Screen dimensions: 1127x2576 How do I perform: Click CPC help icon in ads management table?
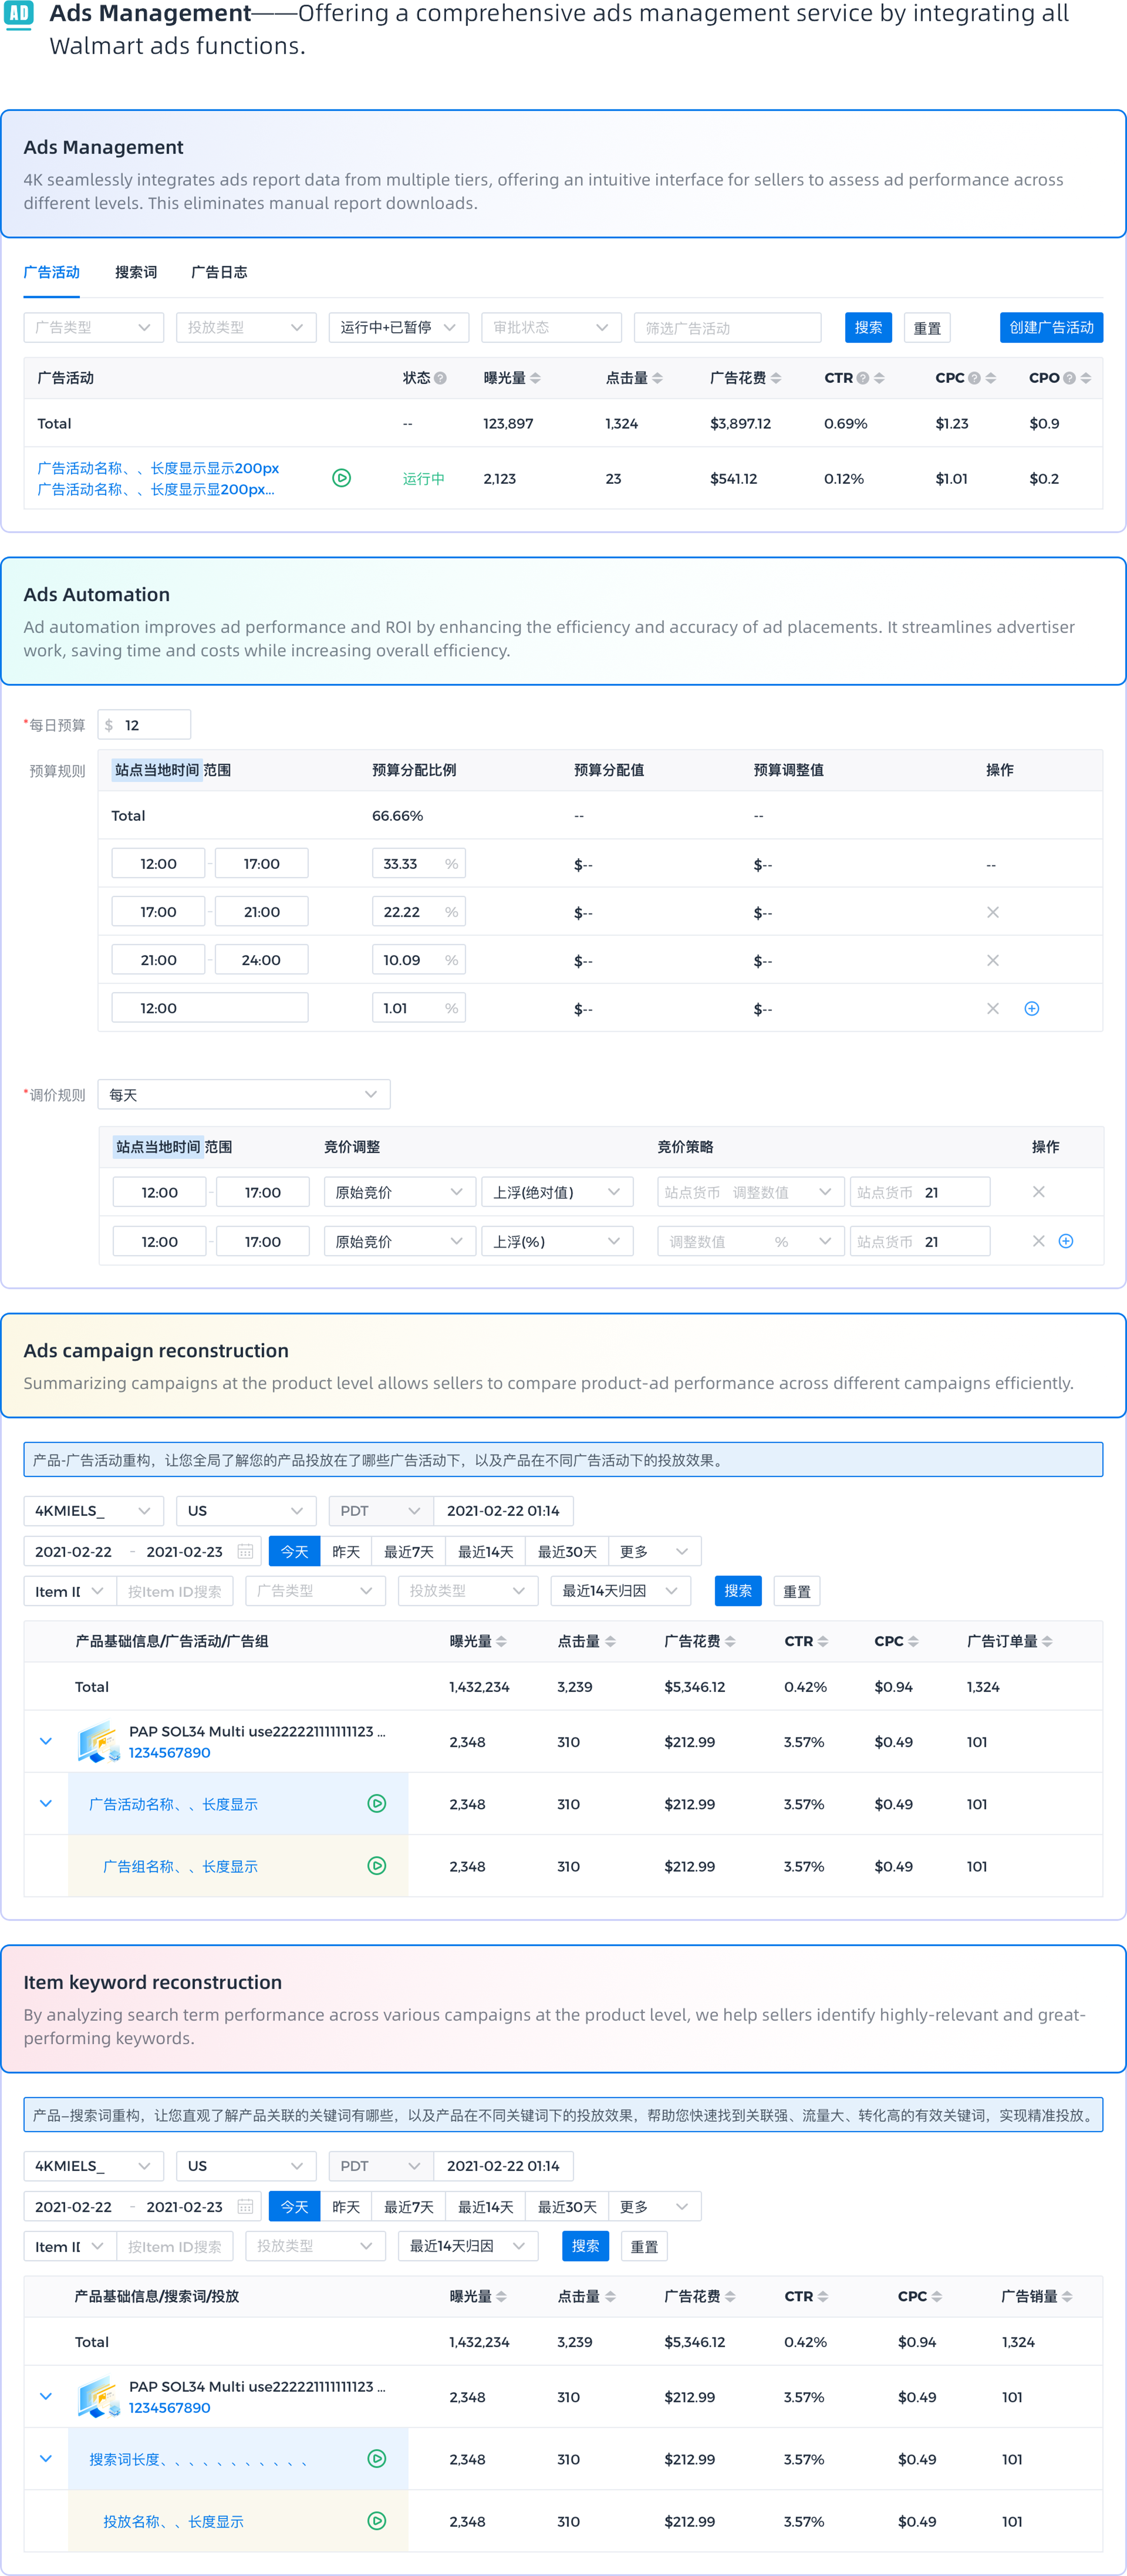[974, 378]
